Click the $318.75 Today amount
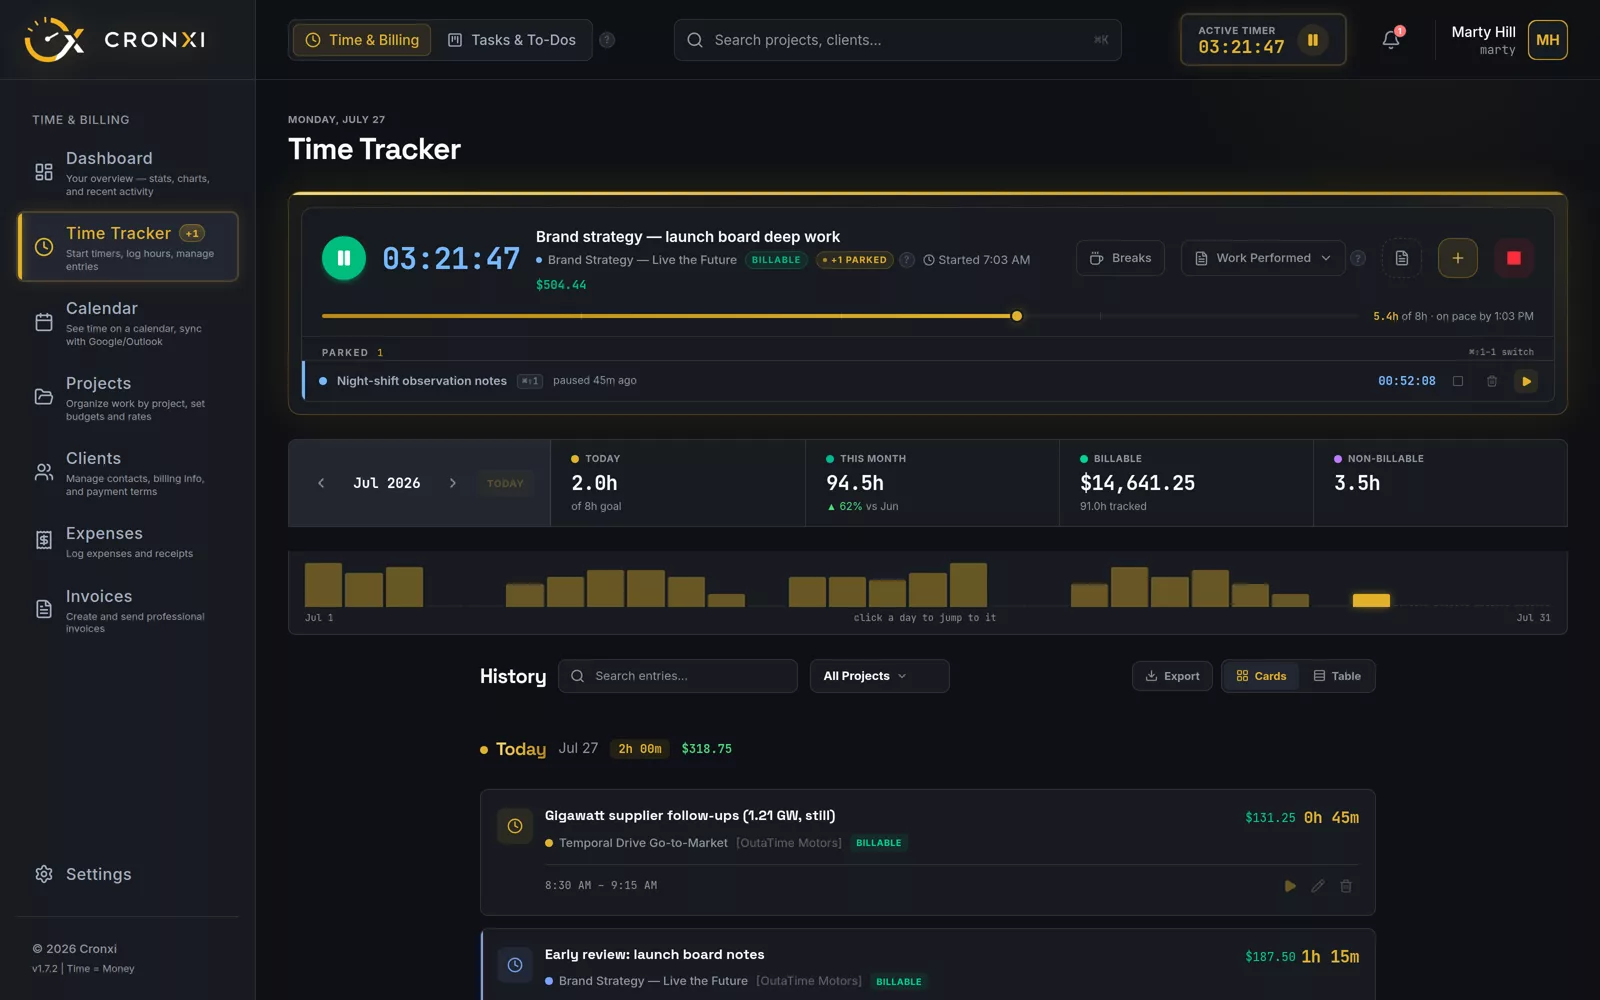The image size is (1600, 1000). 706,749
